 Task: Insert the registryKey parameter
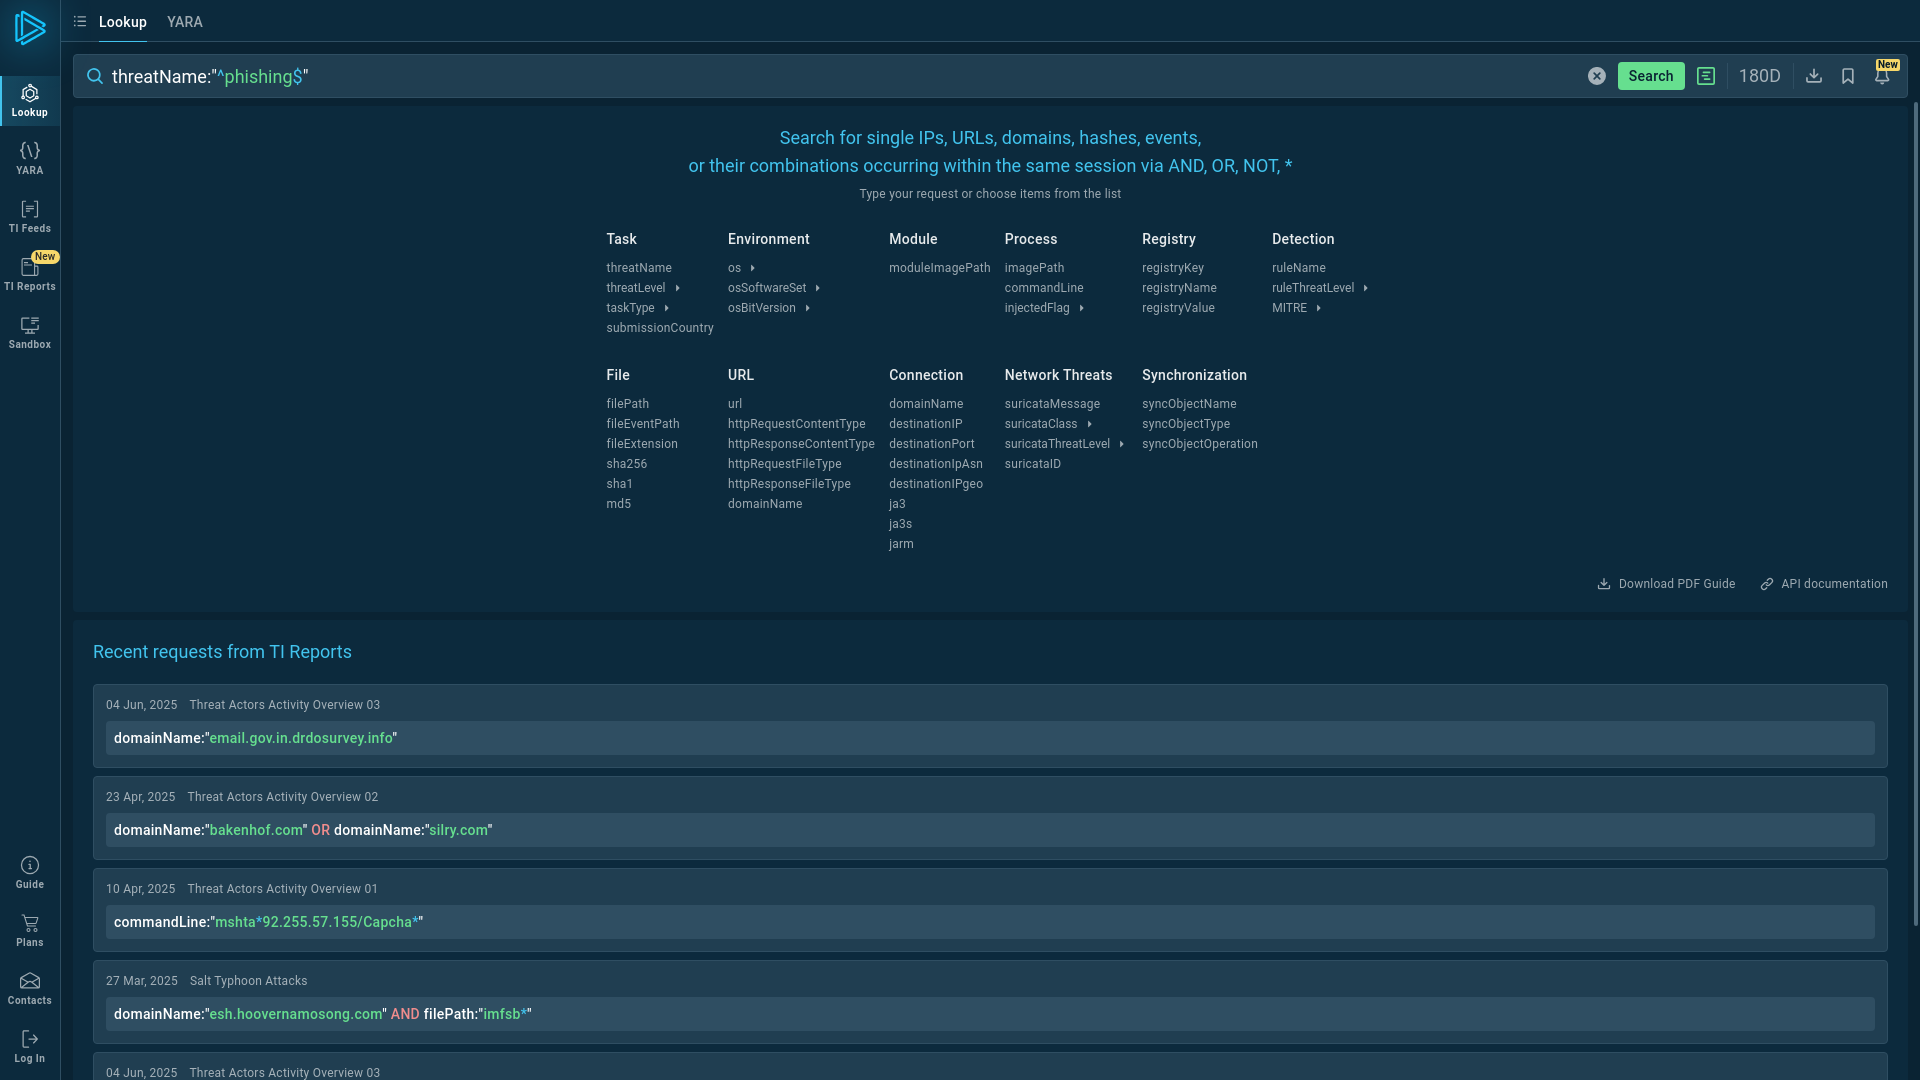1173,268
